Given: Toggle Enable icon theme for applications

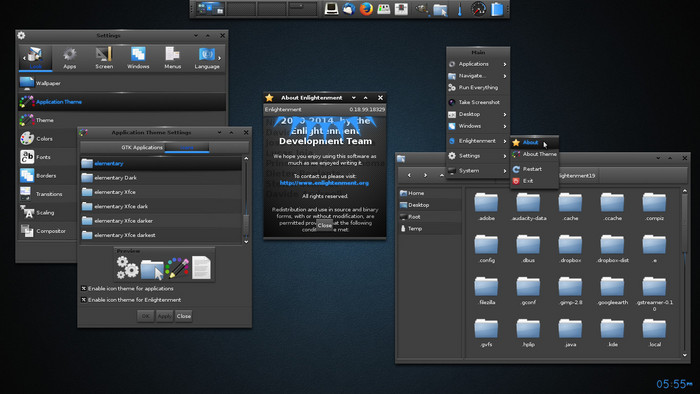Looking at the screenshot, I should tap(83, 289).
